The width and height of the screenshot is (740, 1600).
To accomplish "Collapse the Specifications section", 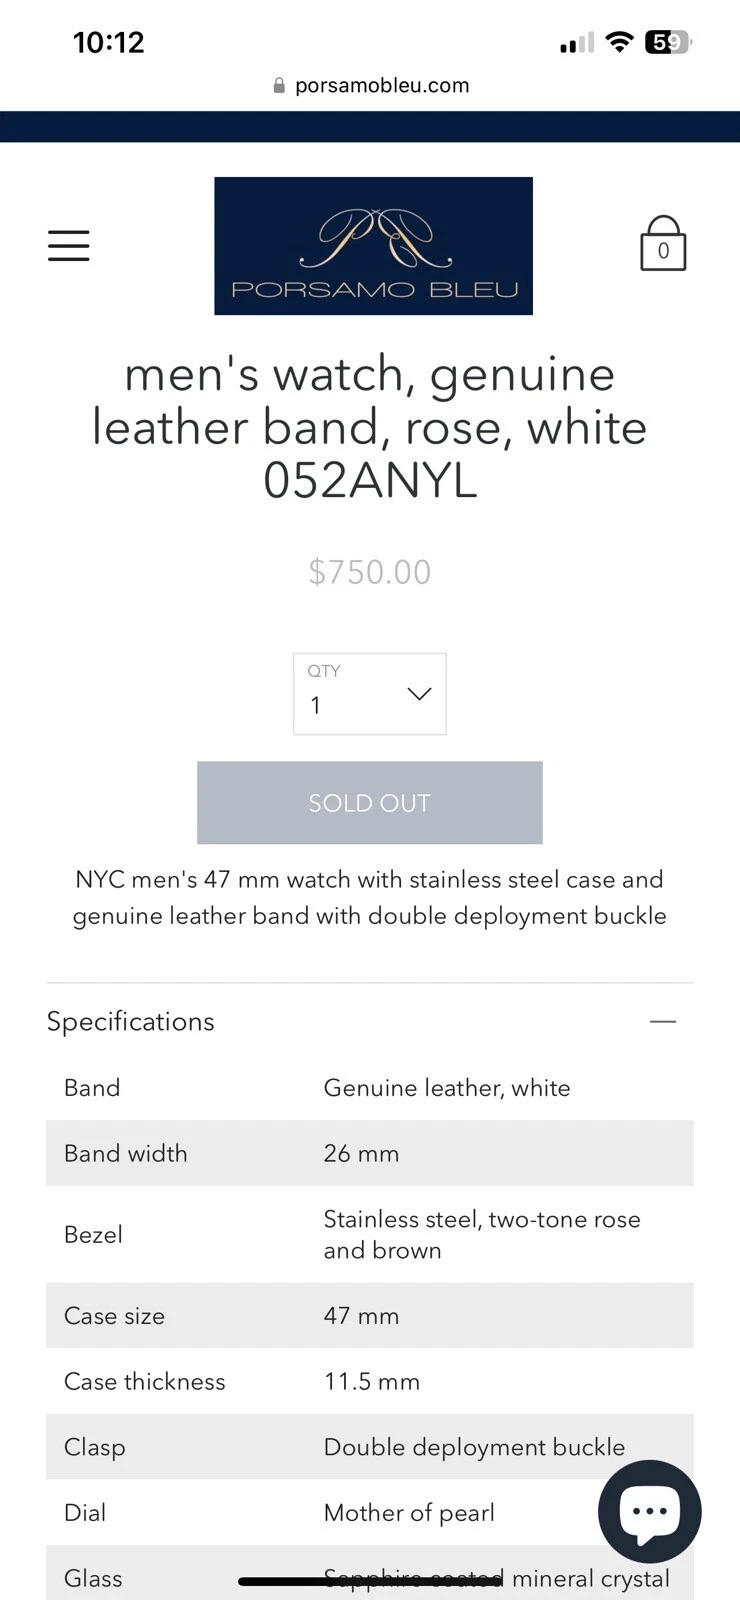I will pos(131,1021).
